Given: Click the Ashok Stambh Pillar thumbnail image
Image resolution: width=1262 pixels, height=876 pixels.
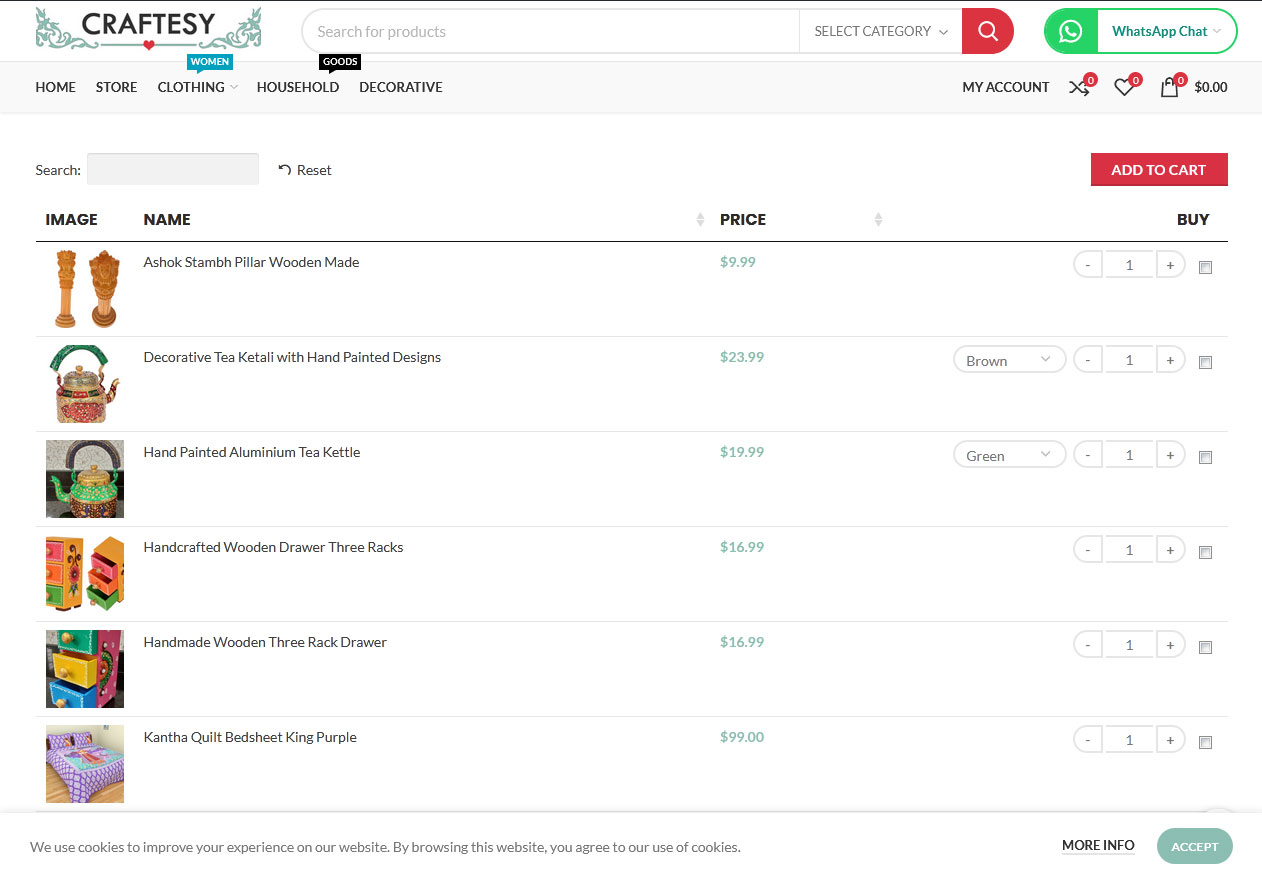Looking at the screenshot, I should [85, 289].
